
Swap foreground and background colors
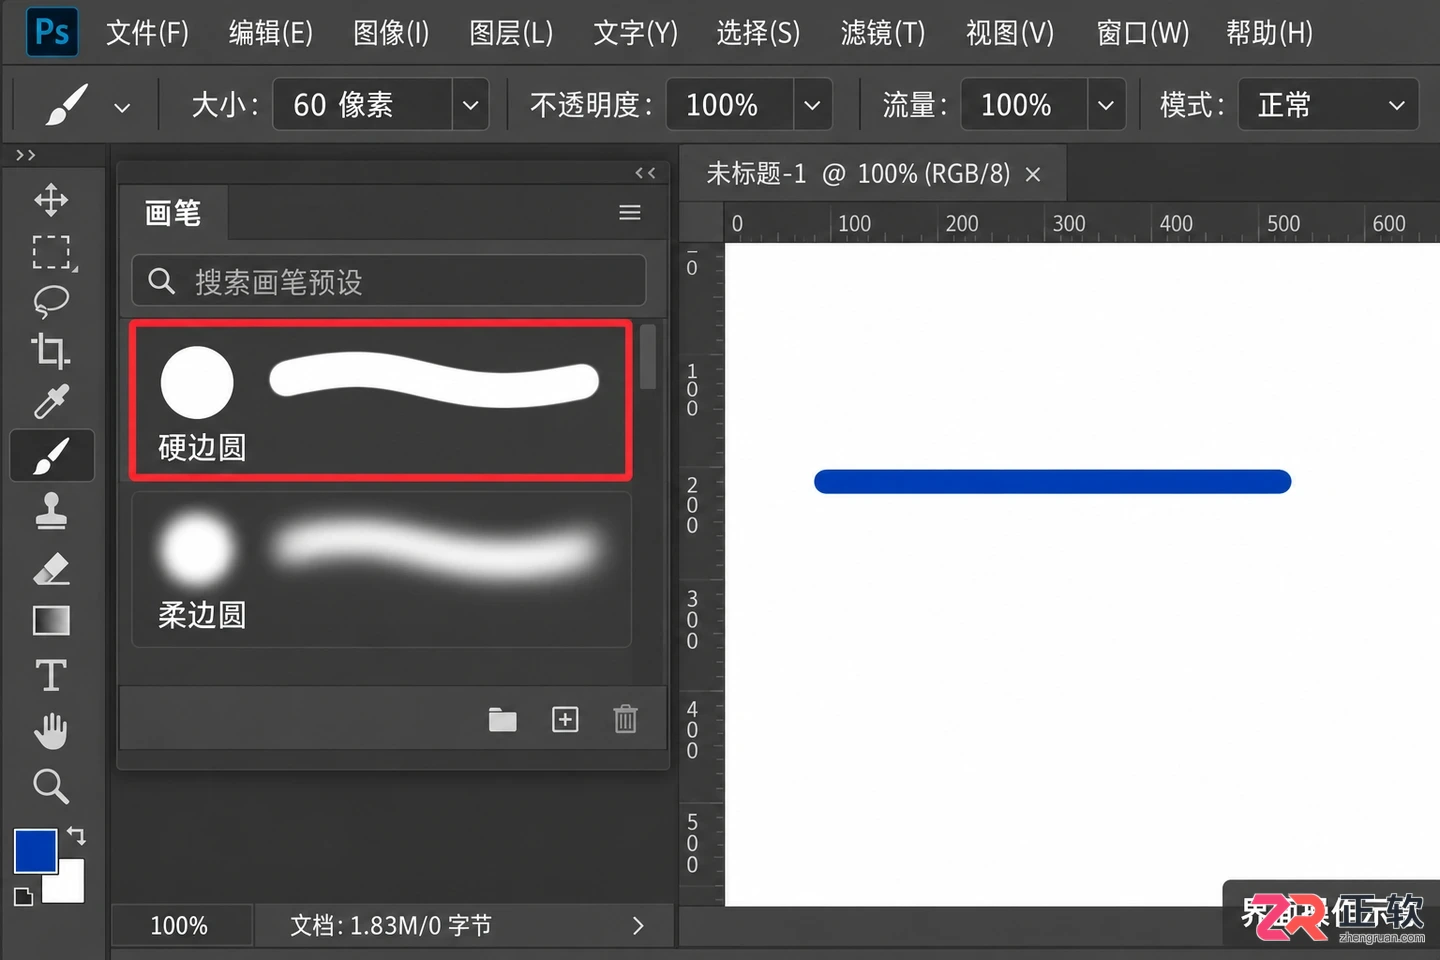[x=77, y=835]
